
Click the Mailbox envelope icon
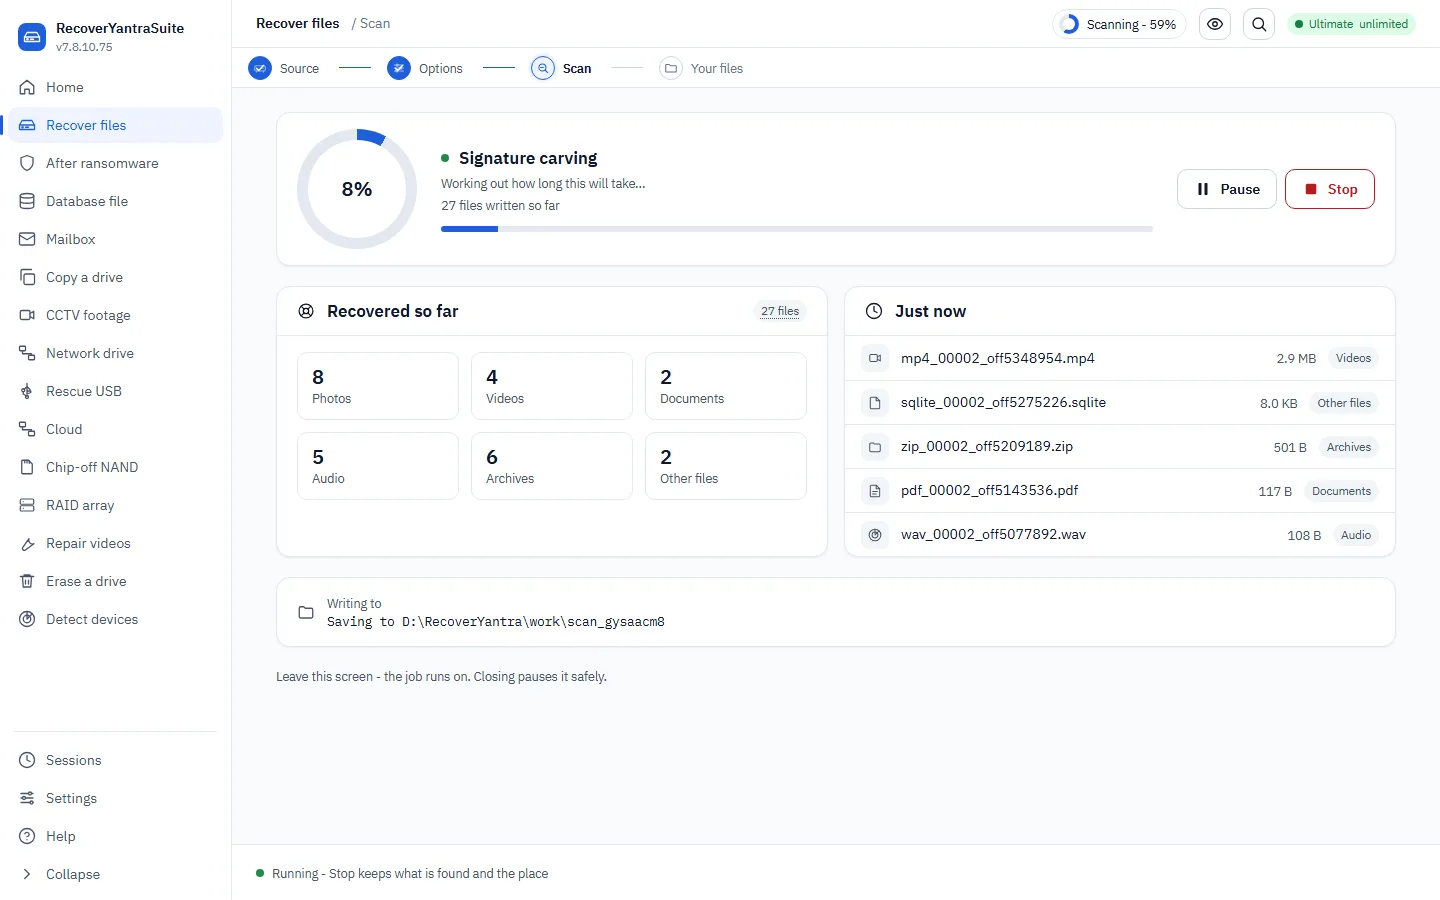tap(27, 239)
